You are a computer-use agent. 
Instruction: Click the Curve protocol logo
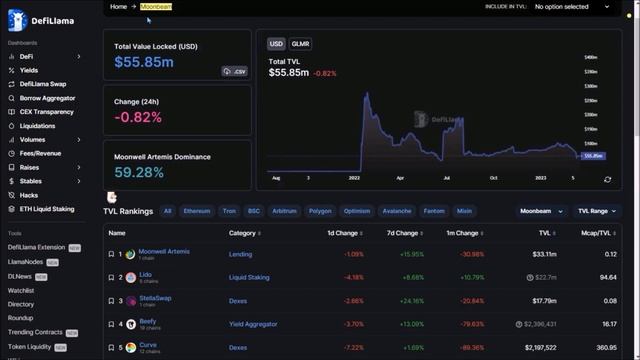[131, 348]
